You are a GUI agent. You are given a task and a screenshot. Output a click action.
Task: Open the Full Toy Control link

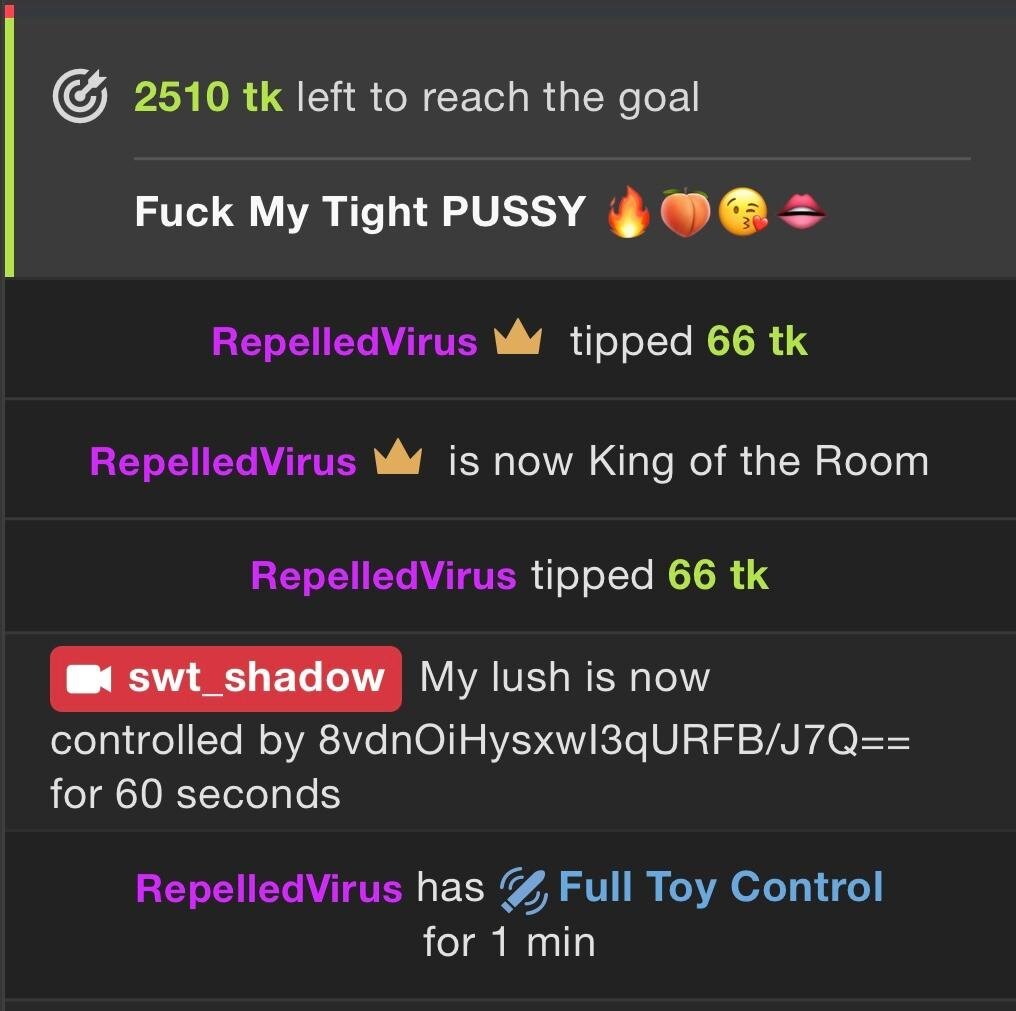[721, 887]
